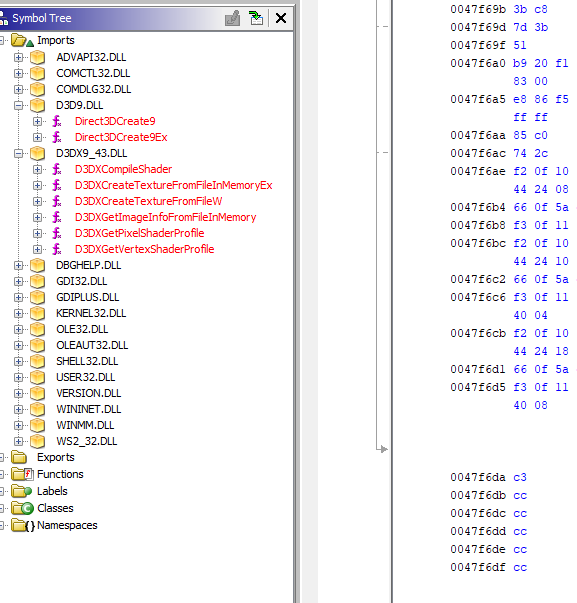Expand the DBGHELP.DLL node

(18, 265)
